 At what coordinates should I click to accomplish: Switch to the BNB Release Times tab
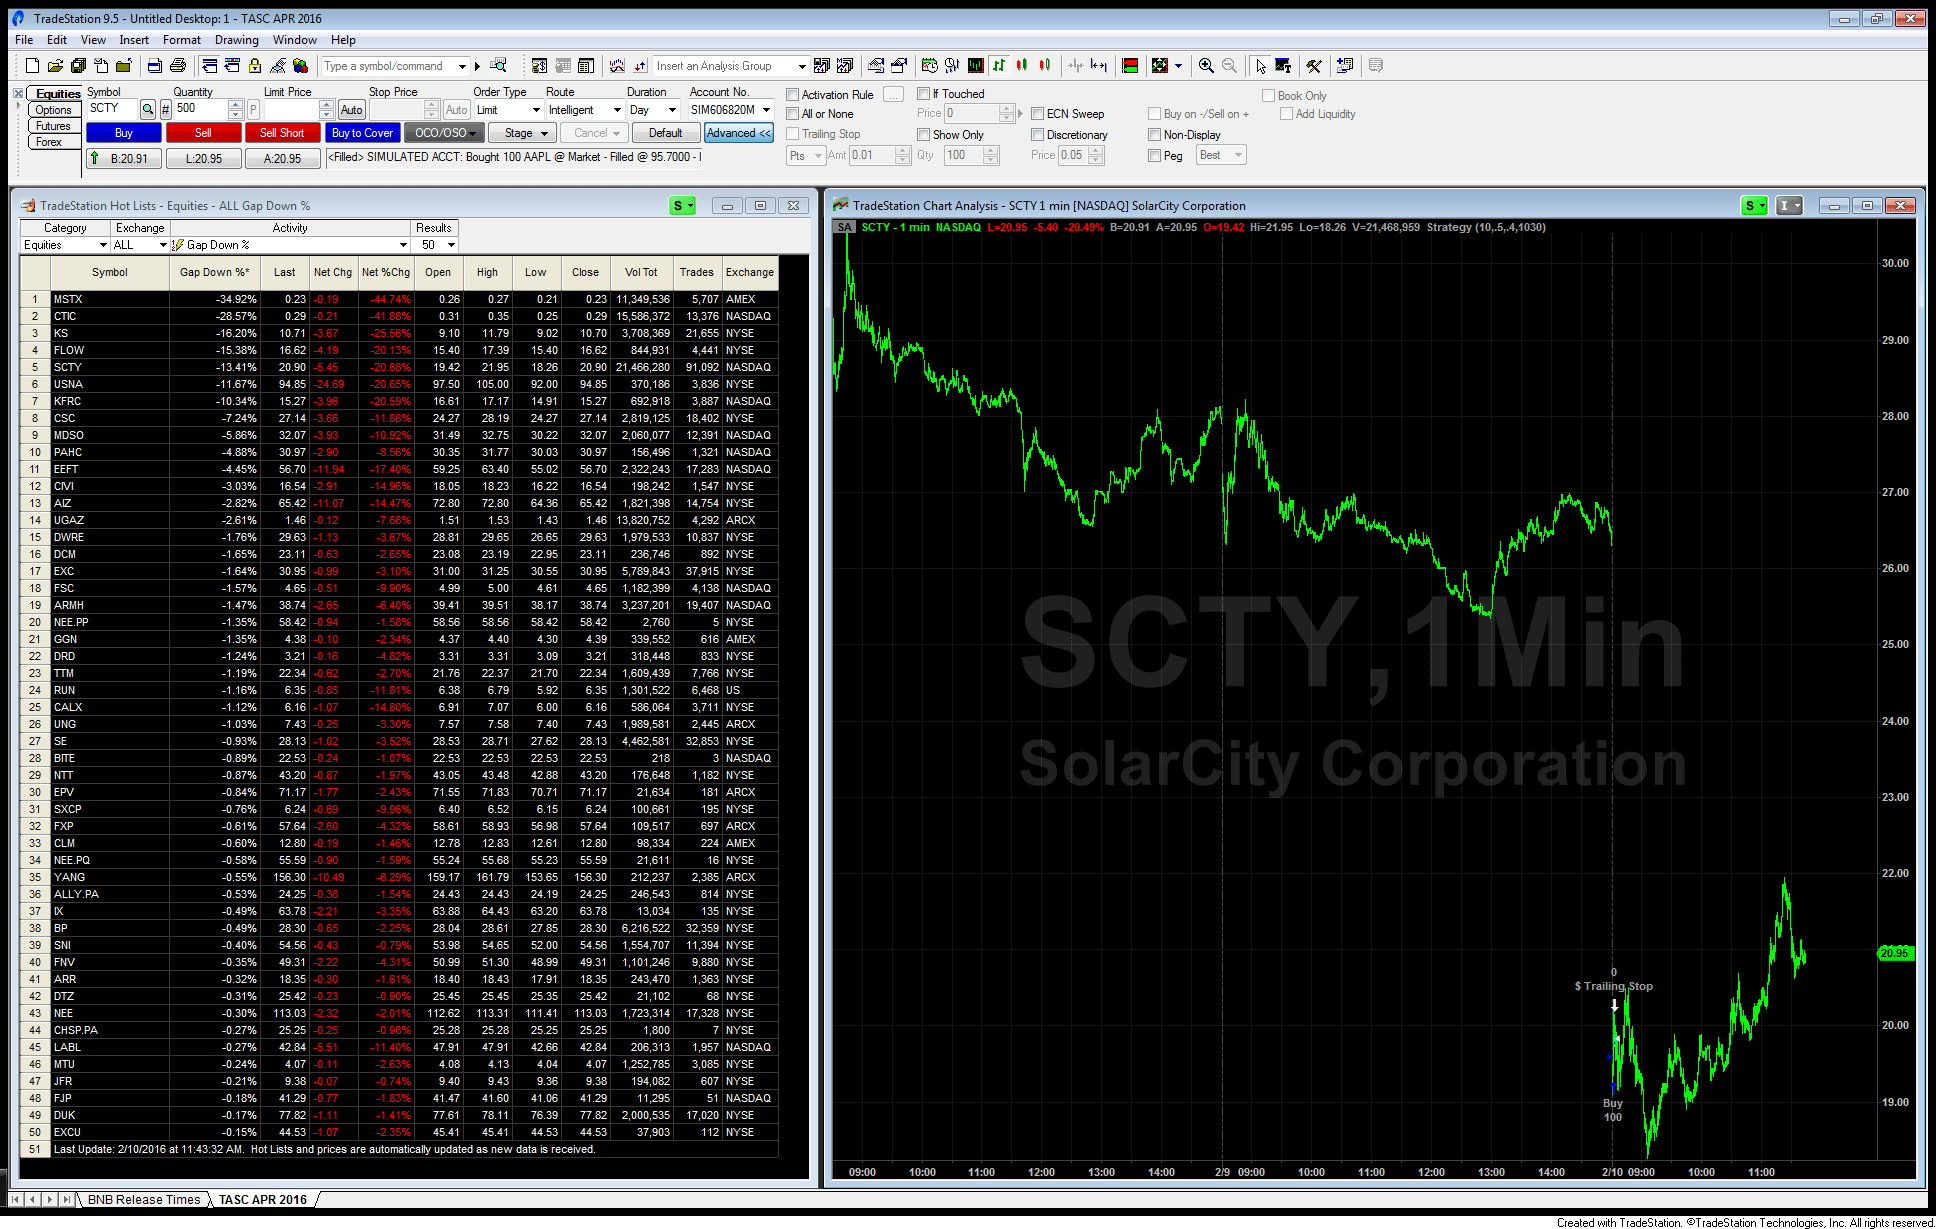tap(143, 1200)
